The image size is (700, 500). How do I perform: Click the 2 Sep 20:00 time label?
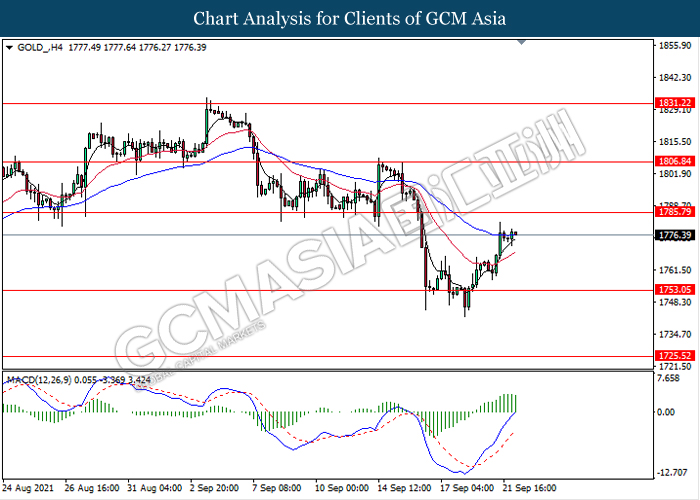click(214, 488)
